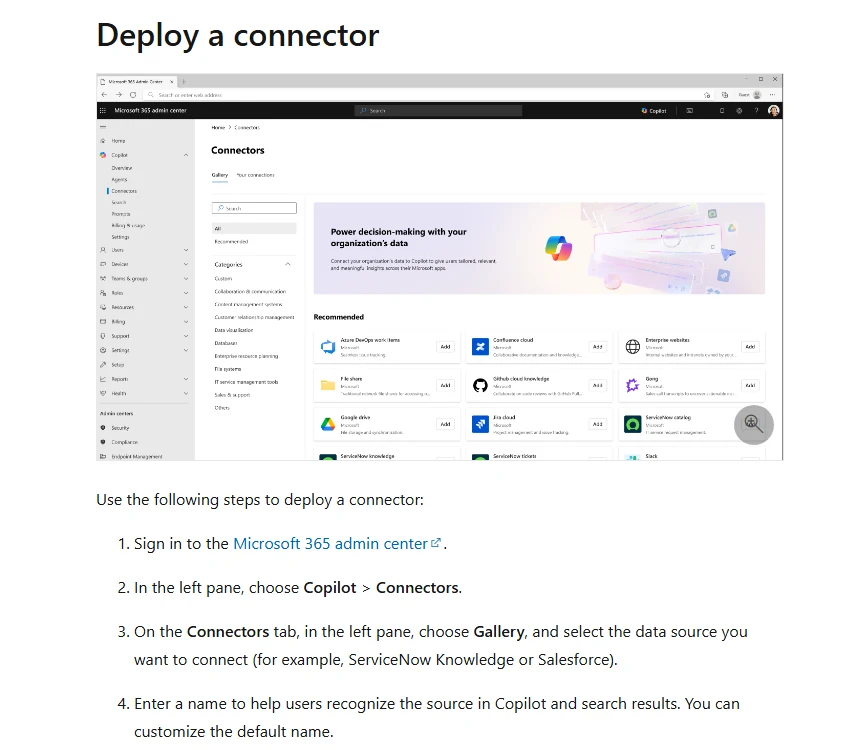Click the connectors gallery Search field

point(254,208)
